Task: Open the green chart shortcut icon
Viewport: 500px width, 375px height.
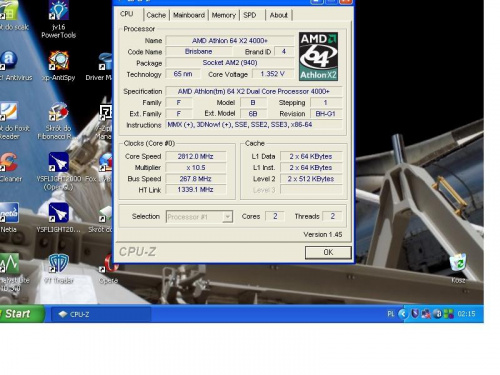Action: coord(9,263)
